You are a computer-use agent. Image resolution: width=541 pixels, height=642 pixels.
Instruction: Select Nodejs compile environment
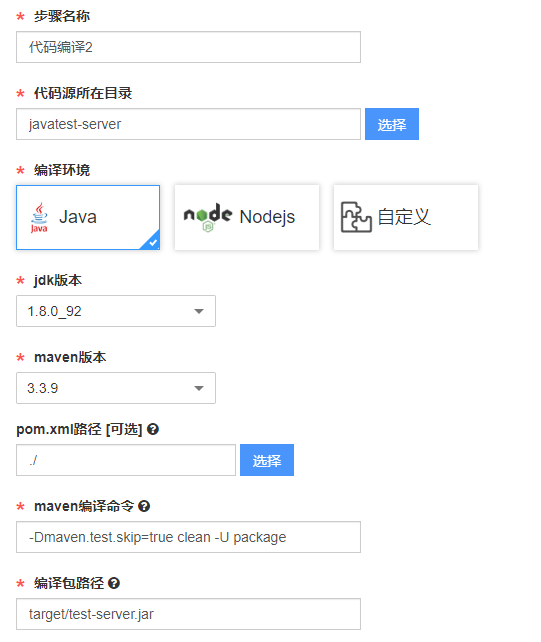point(247,217)
